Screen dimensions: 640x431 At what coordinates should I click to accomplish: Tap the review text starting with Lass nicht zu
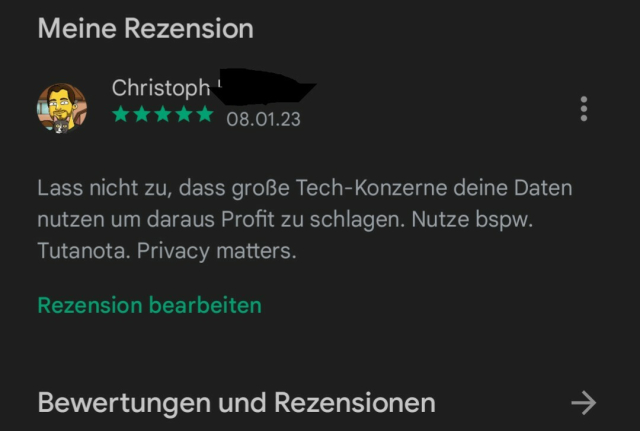point(305,219)
